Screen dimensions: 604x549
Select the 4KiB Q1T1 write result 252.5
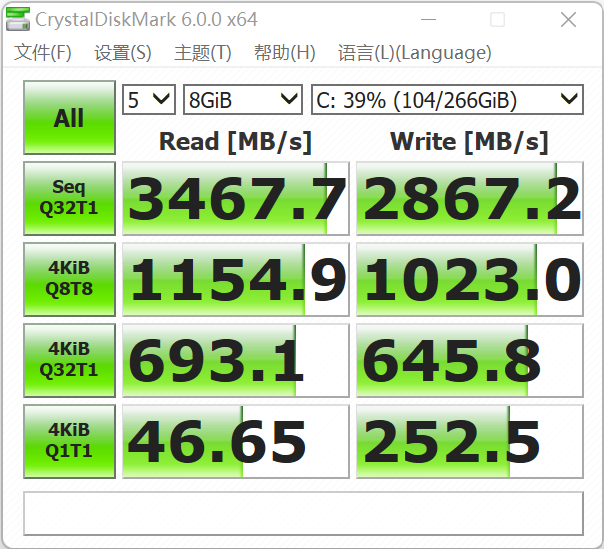point(470,441)
